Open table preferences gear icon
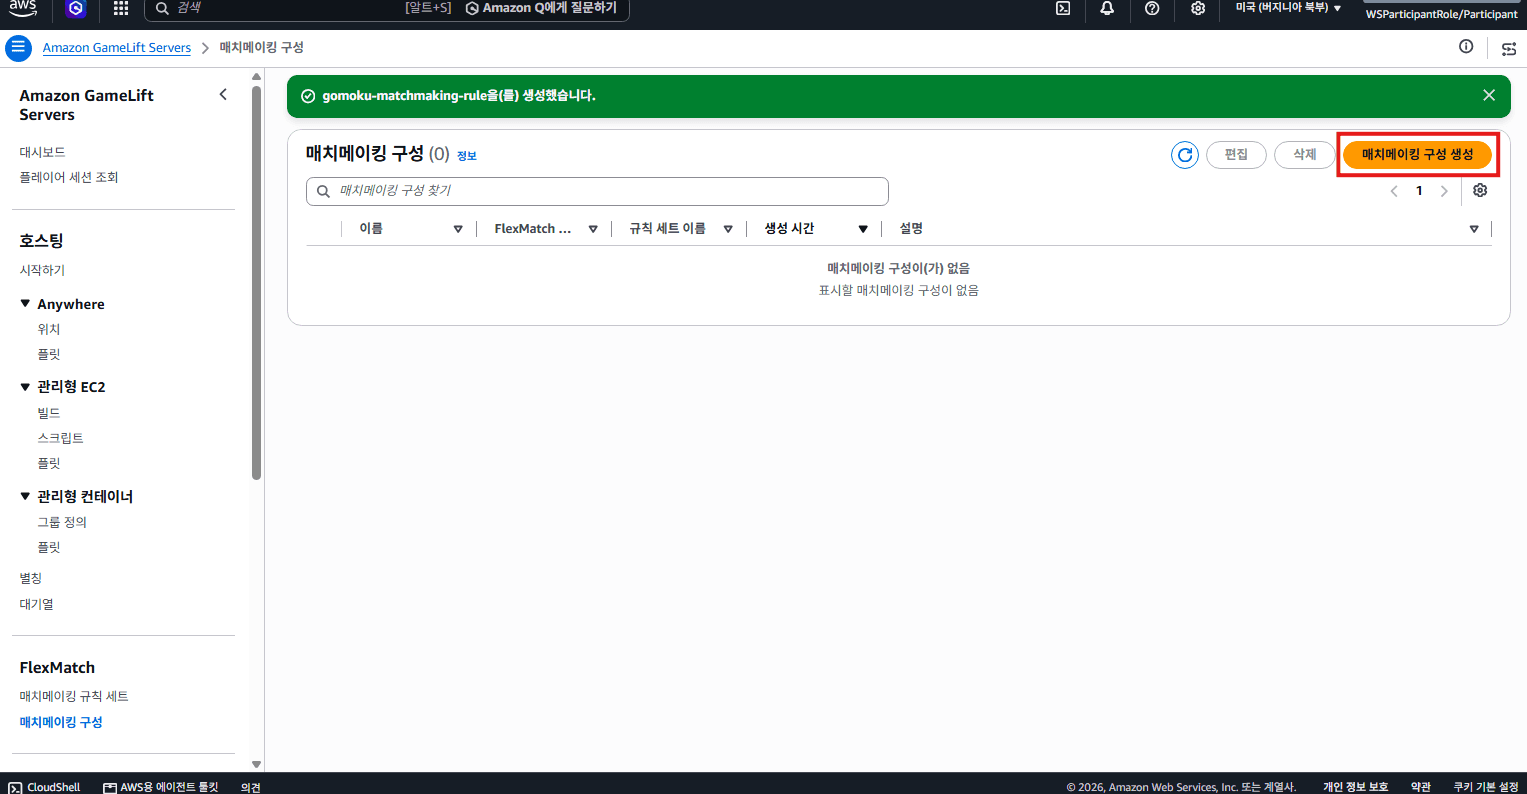This screenshot has height=794, width=1527. tap(1480, 190)
